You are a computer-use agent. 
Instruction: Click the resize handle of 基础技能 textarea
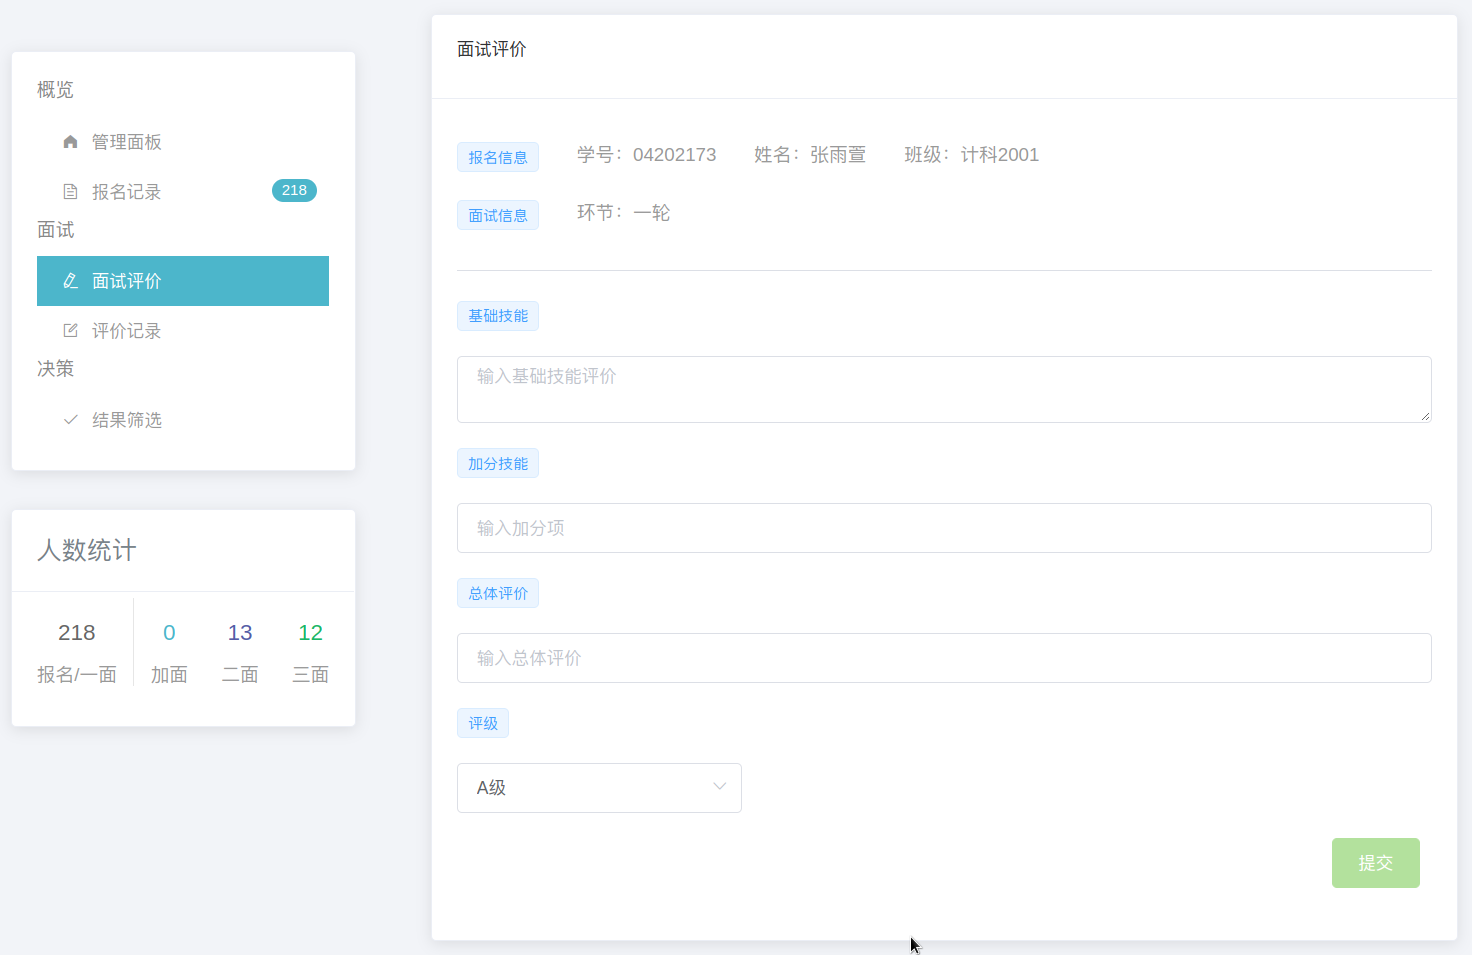click(x=1425, y=416)
